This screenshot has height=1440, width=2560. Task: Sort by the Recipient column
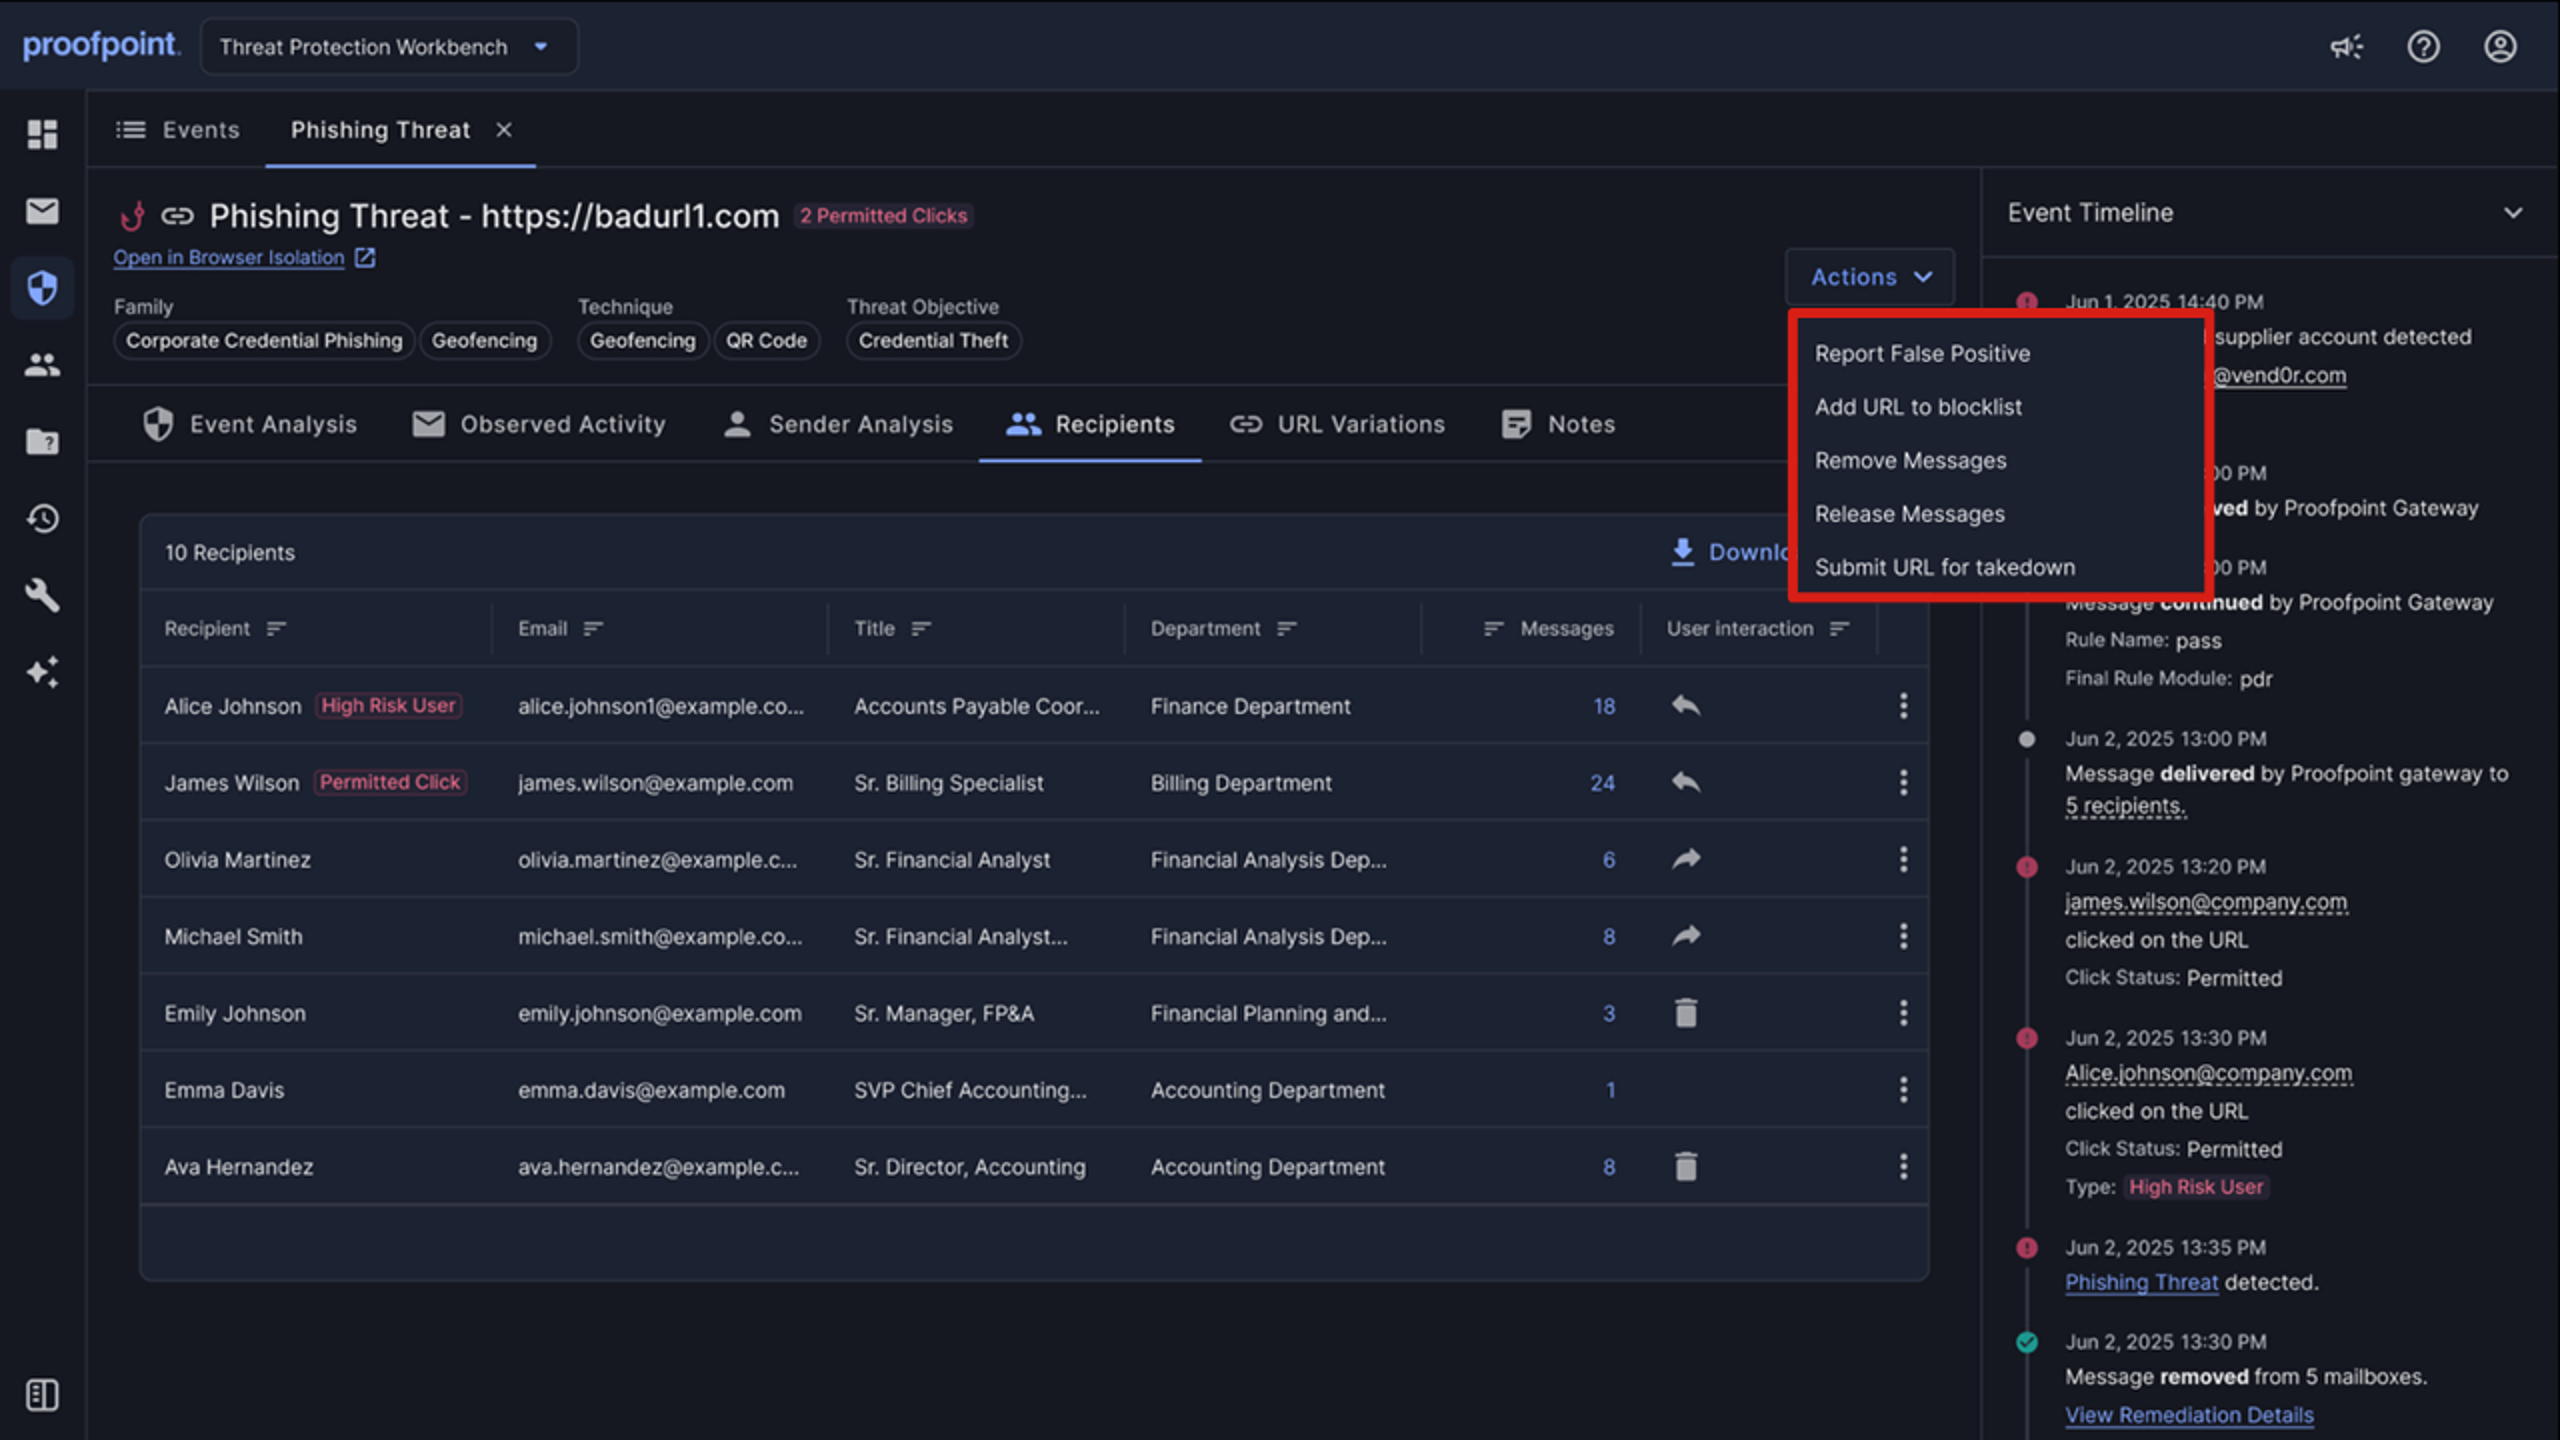pos(276,629)
